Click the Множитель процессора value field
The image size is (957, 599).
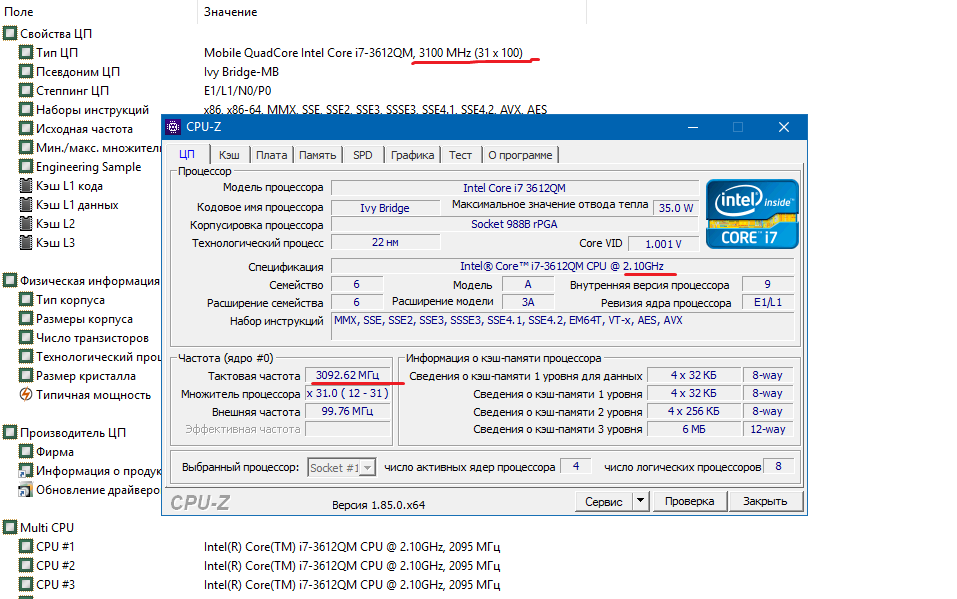coord(347,393)
